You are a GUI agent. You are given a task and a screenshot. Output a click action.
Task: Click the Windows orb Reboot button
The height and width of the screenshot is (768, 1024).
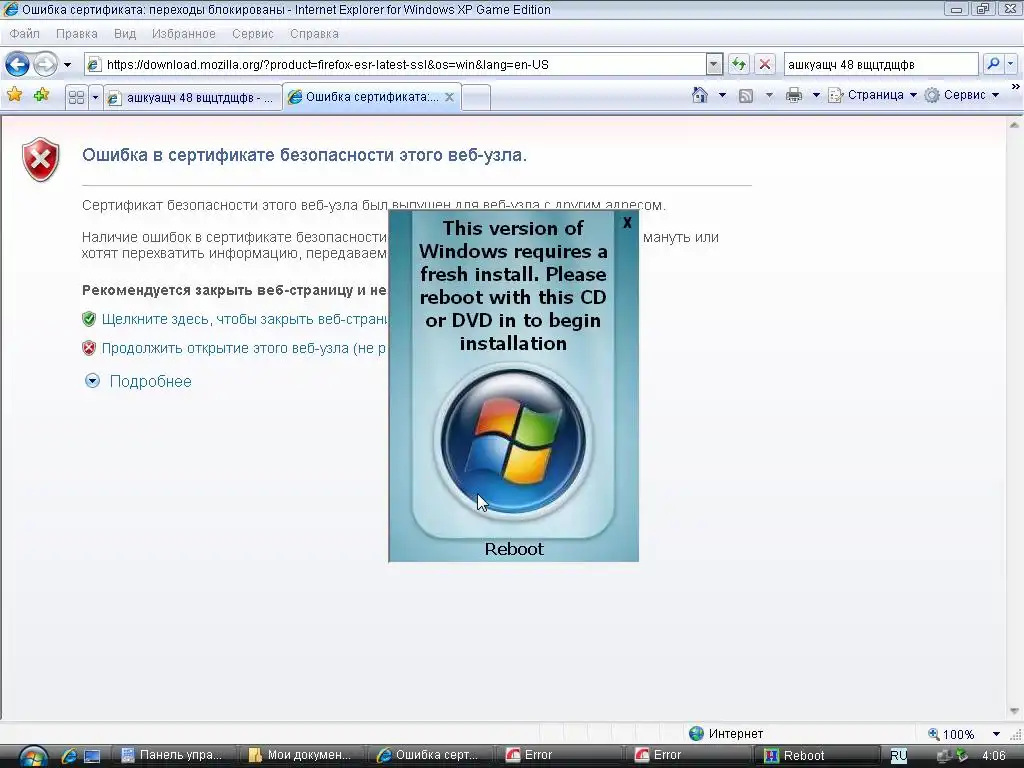click(x=513, y=441)
